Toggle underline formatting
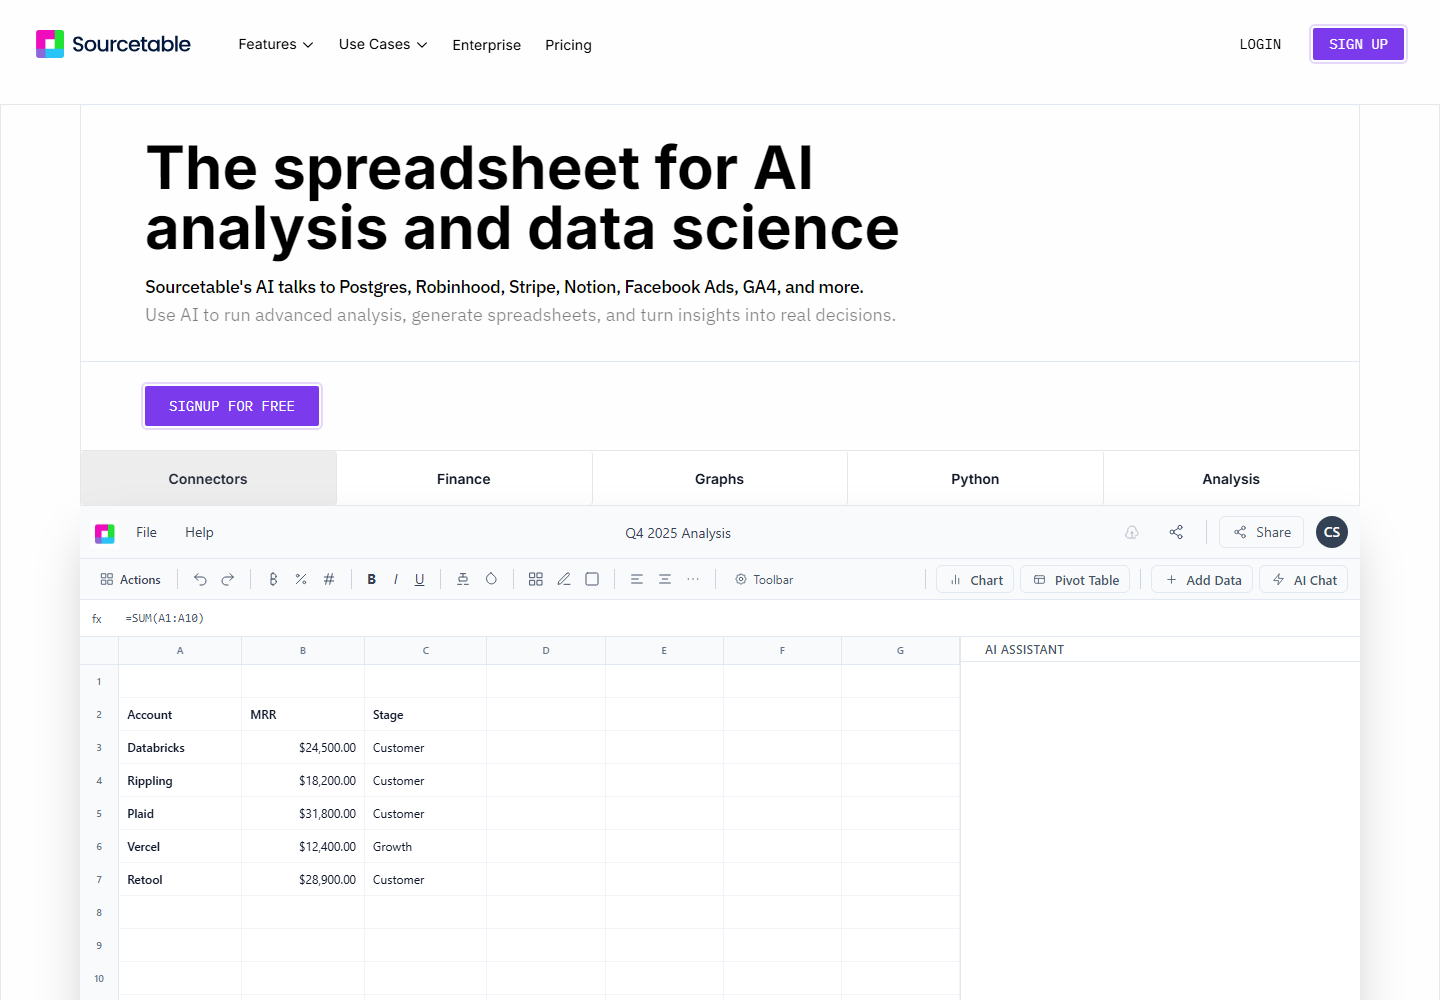The height and width of the screenshot is (1000, 1440). [x=420, y=580]
